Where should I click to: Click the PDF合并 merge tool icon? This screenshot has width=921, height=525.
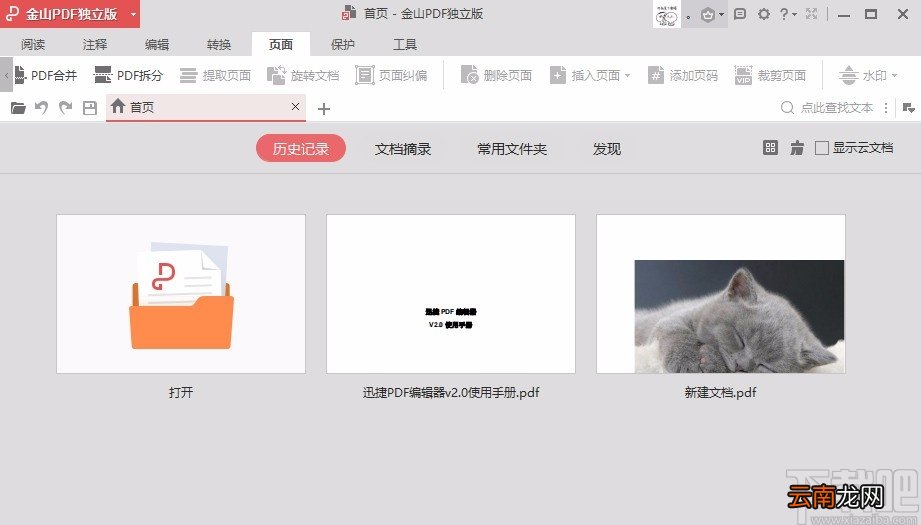(21, 75)
